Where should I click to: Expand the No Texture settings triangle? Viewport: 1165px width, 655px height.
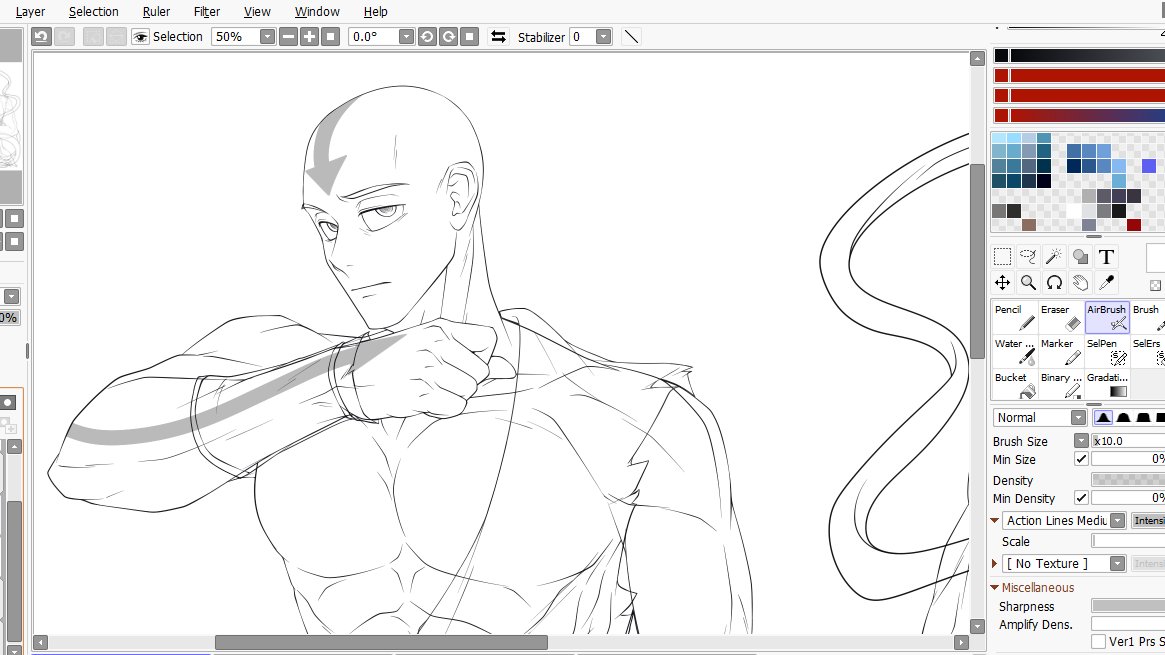994,564
